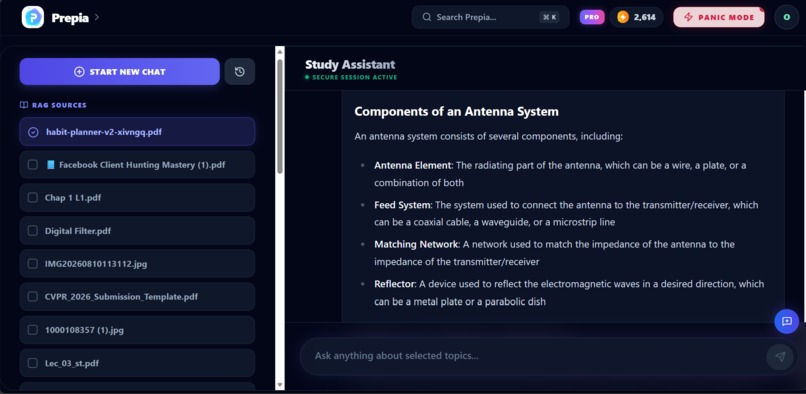The width and height of the screenshot is (806, 394).
Task: Expand the chevron next to Prepia
Action: pos(97,17)
